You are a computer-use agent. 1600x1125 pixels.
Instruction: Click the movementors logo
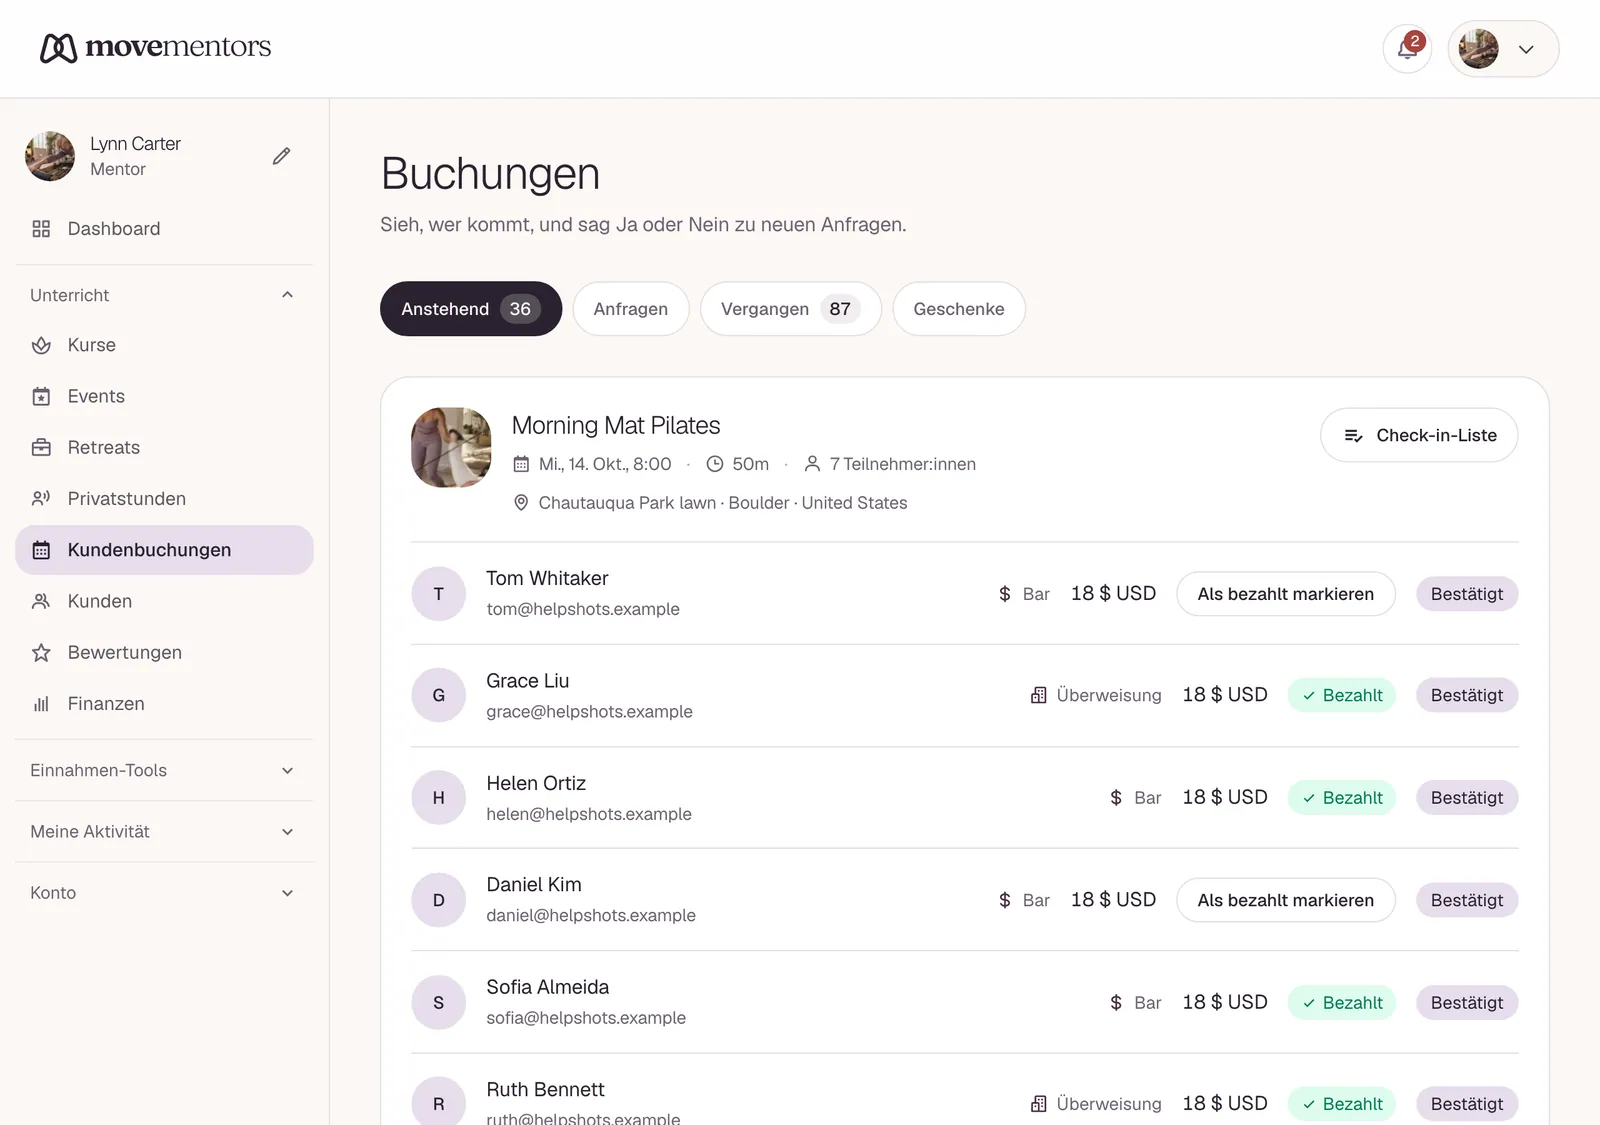tap(155, 47)
